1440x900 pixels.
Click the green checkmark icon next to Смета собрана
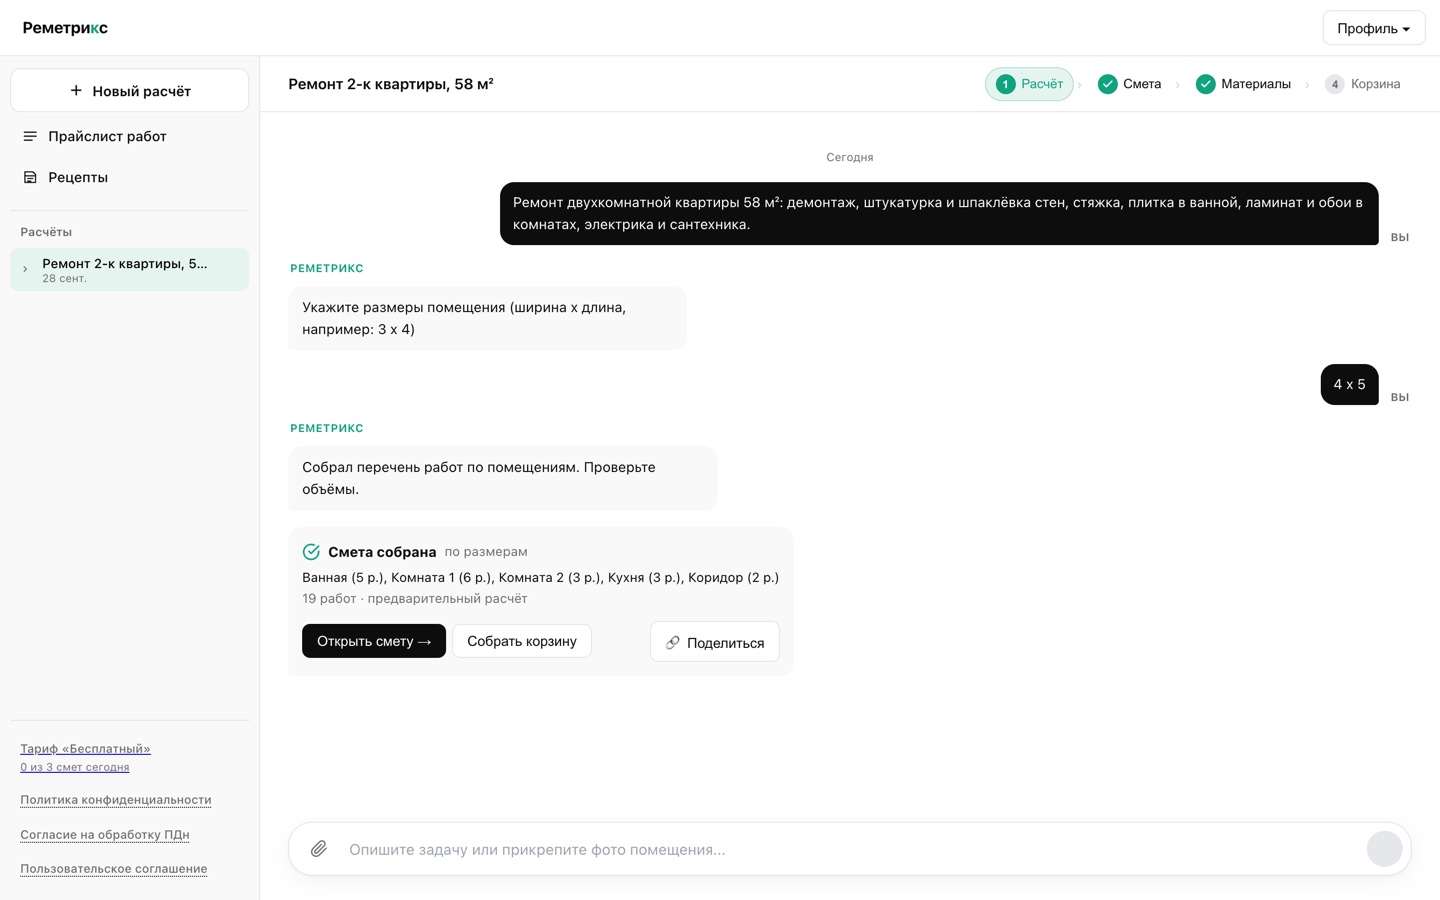(311, 552)
